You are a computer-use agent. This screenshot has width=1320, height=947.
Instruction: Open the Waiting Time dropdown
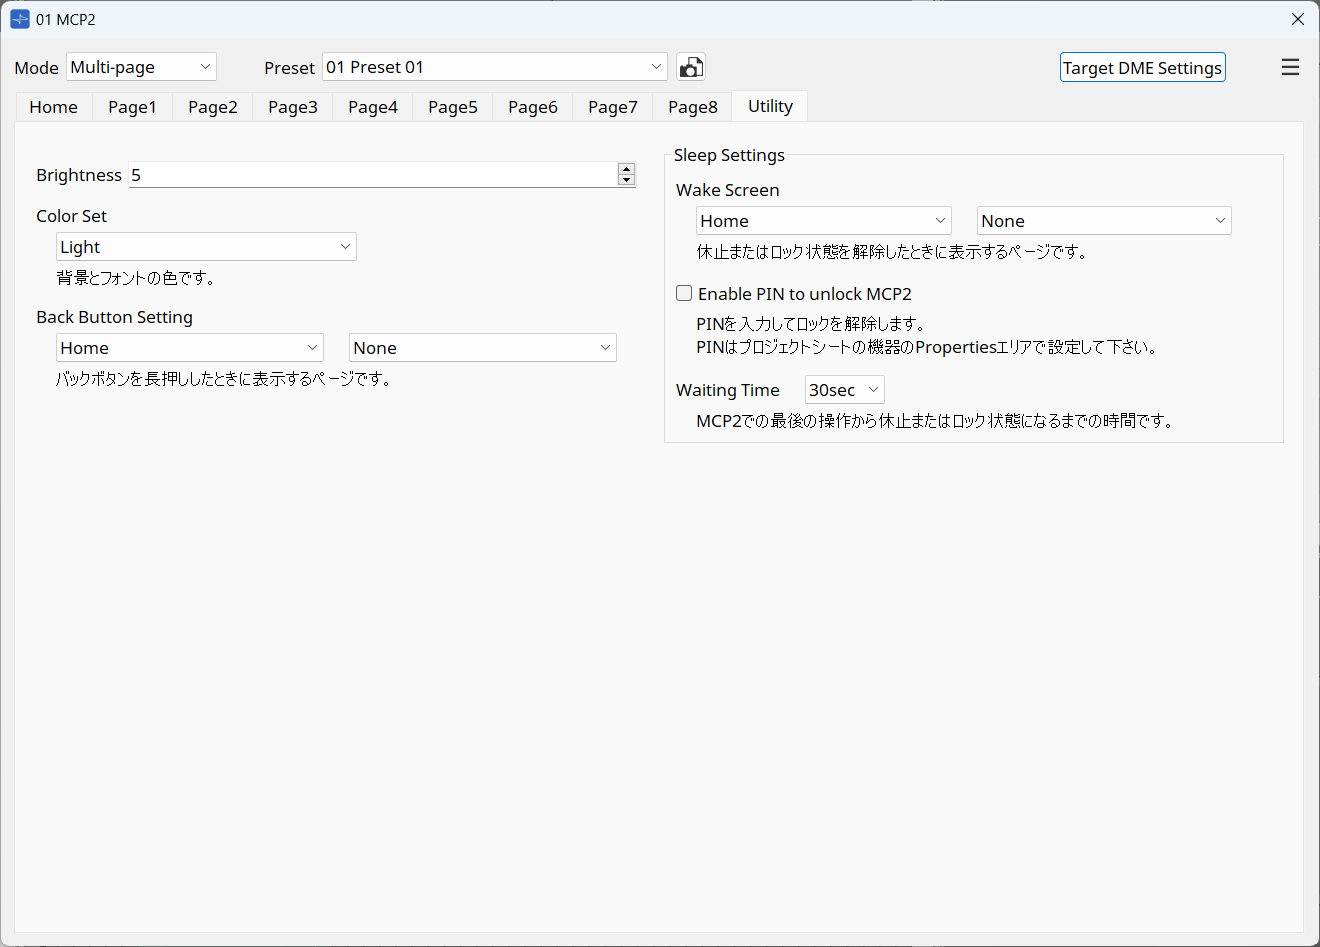(x=843, y=389)
